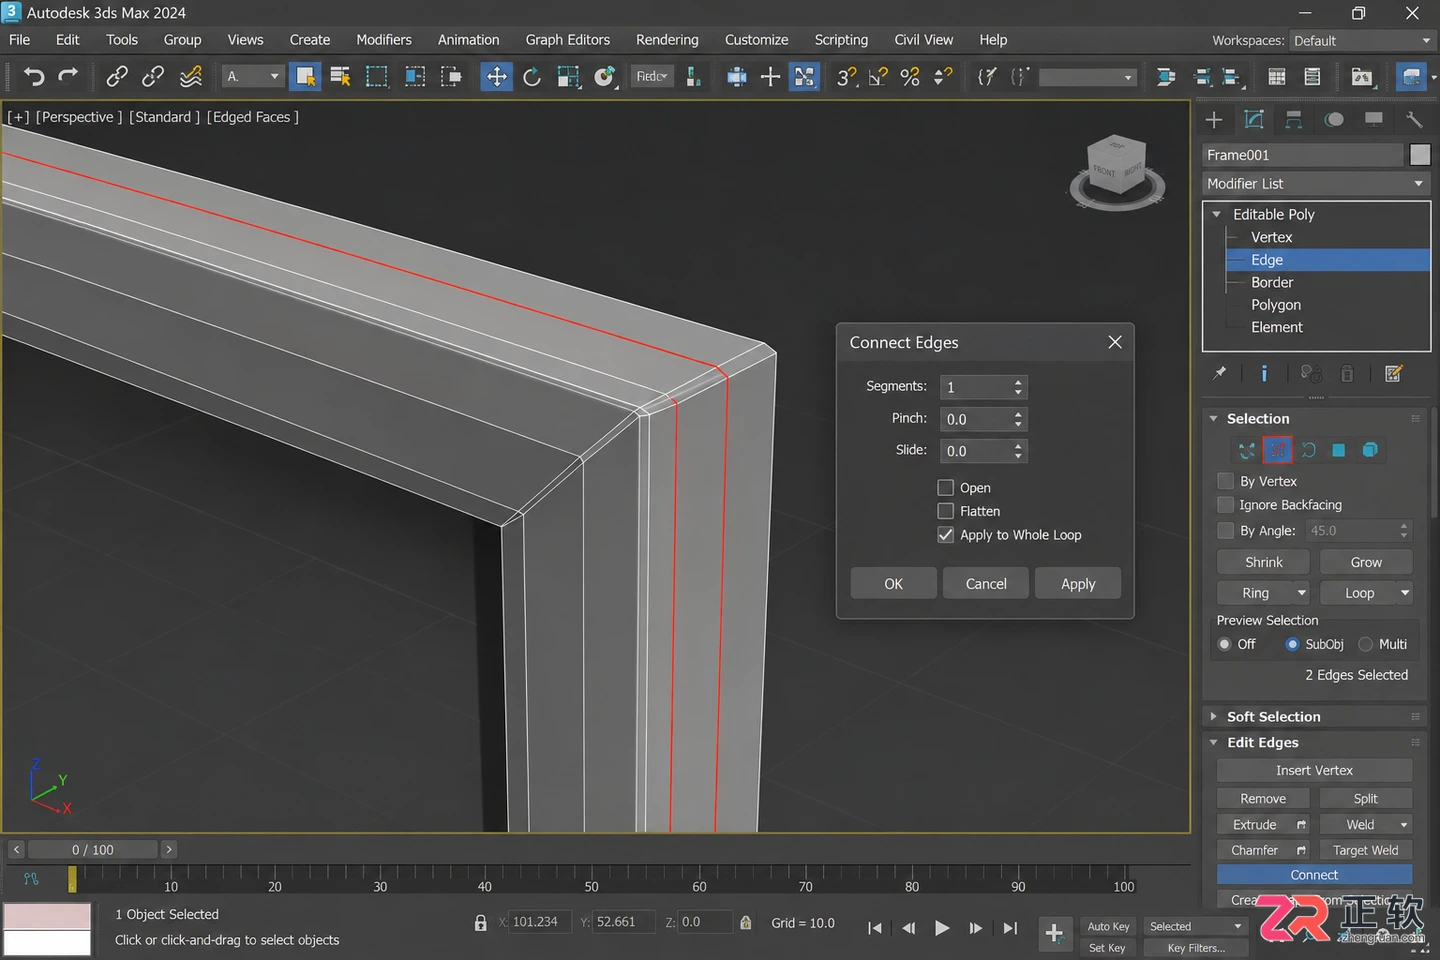1440x960 pixels.
Task: Open the Hierarchy panel tab icon
Action: click(x=1294, y=120)
